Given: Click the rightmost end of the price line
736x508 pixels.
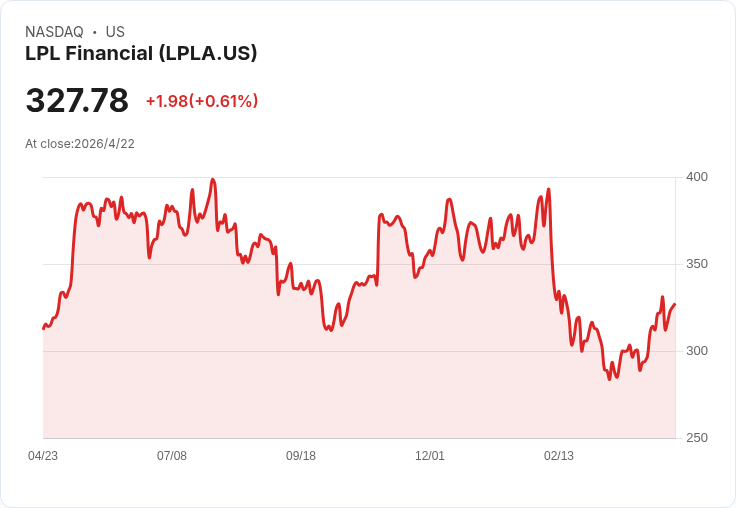Looking at the screenshot, I should coord(675,304).
